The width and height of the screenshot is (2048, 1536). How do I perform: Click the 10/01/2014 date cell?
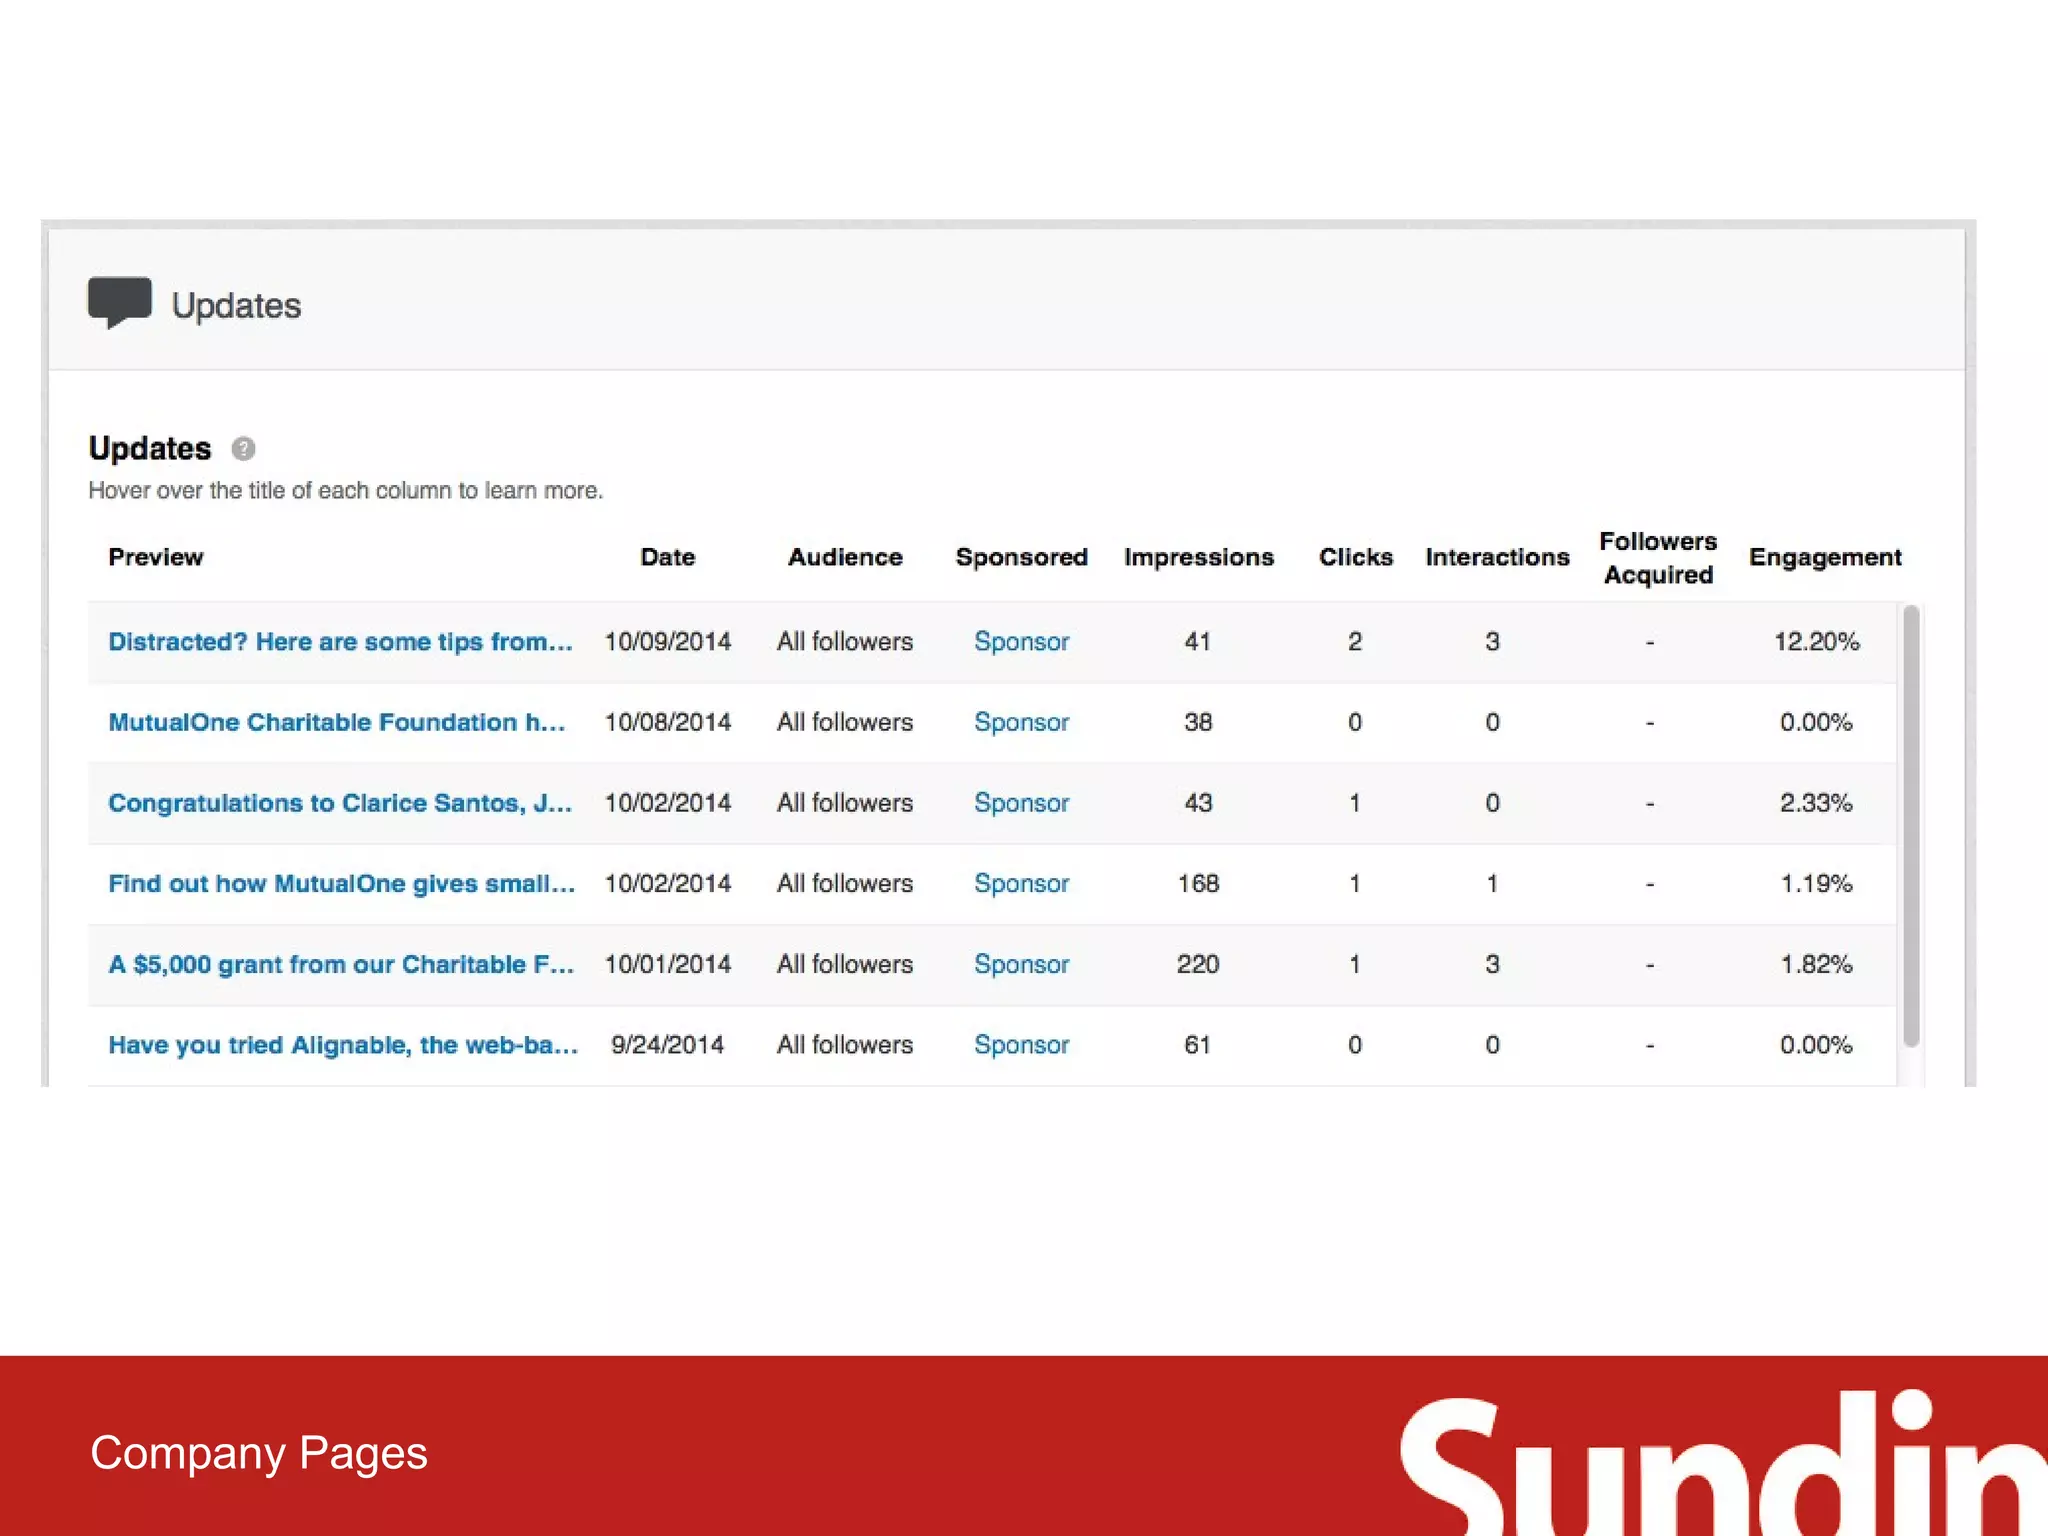[x=668, y=964]
